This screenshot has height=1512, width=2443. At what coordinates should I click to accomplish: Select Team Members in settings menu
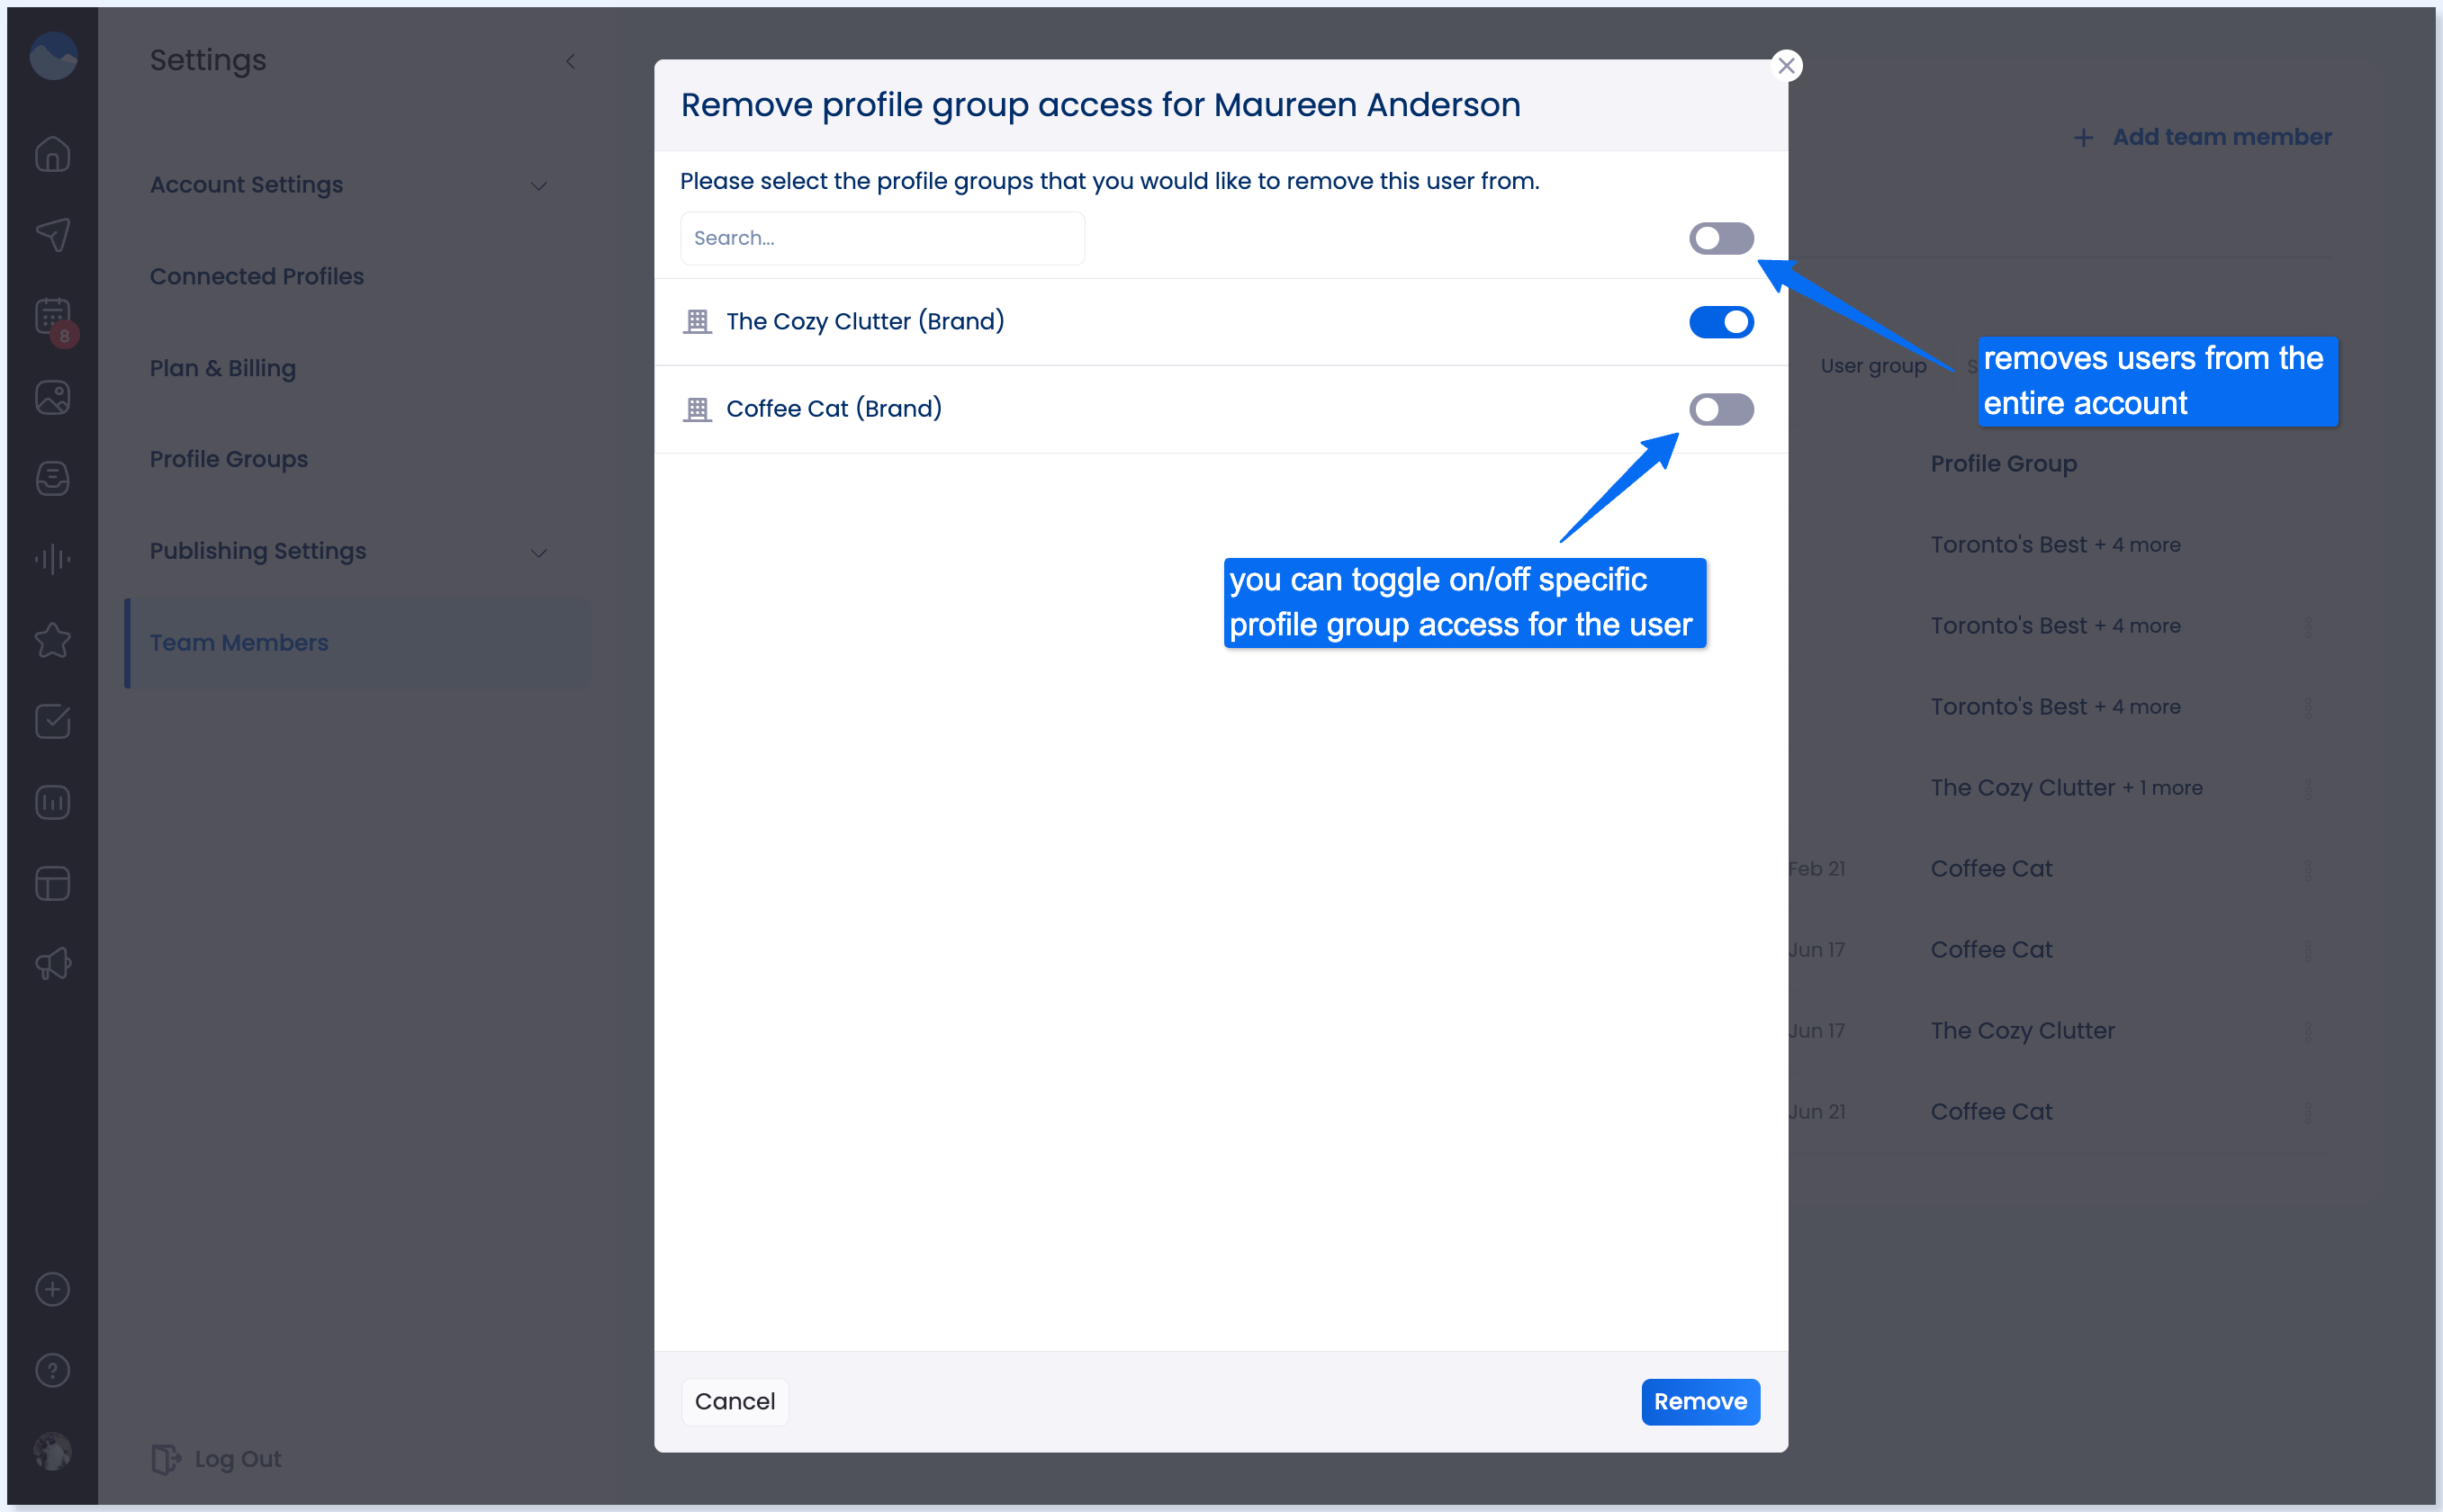point(359,643)
